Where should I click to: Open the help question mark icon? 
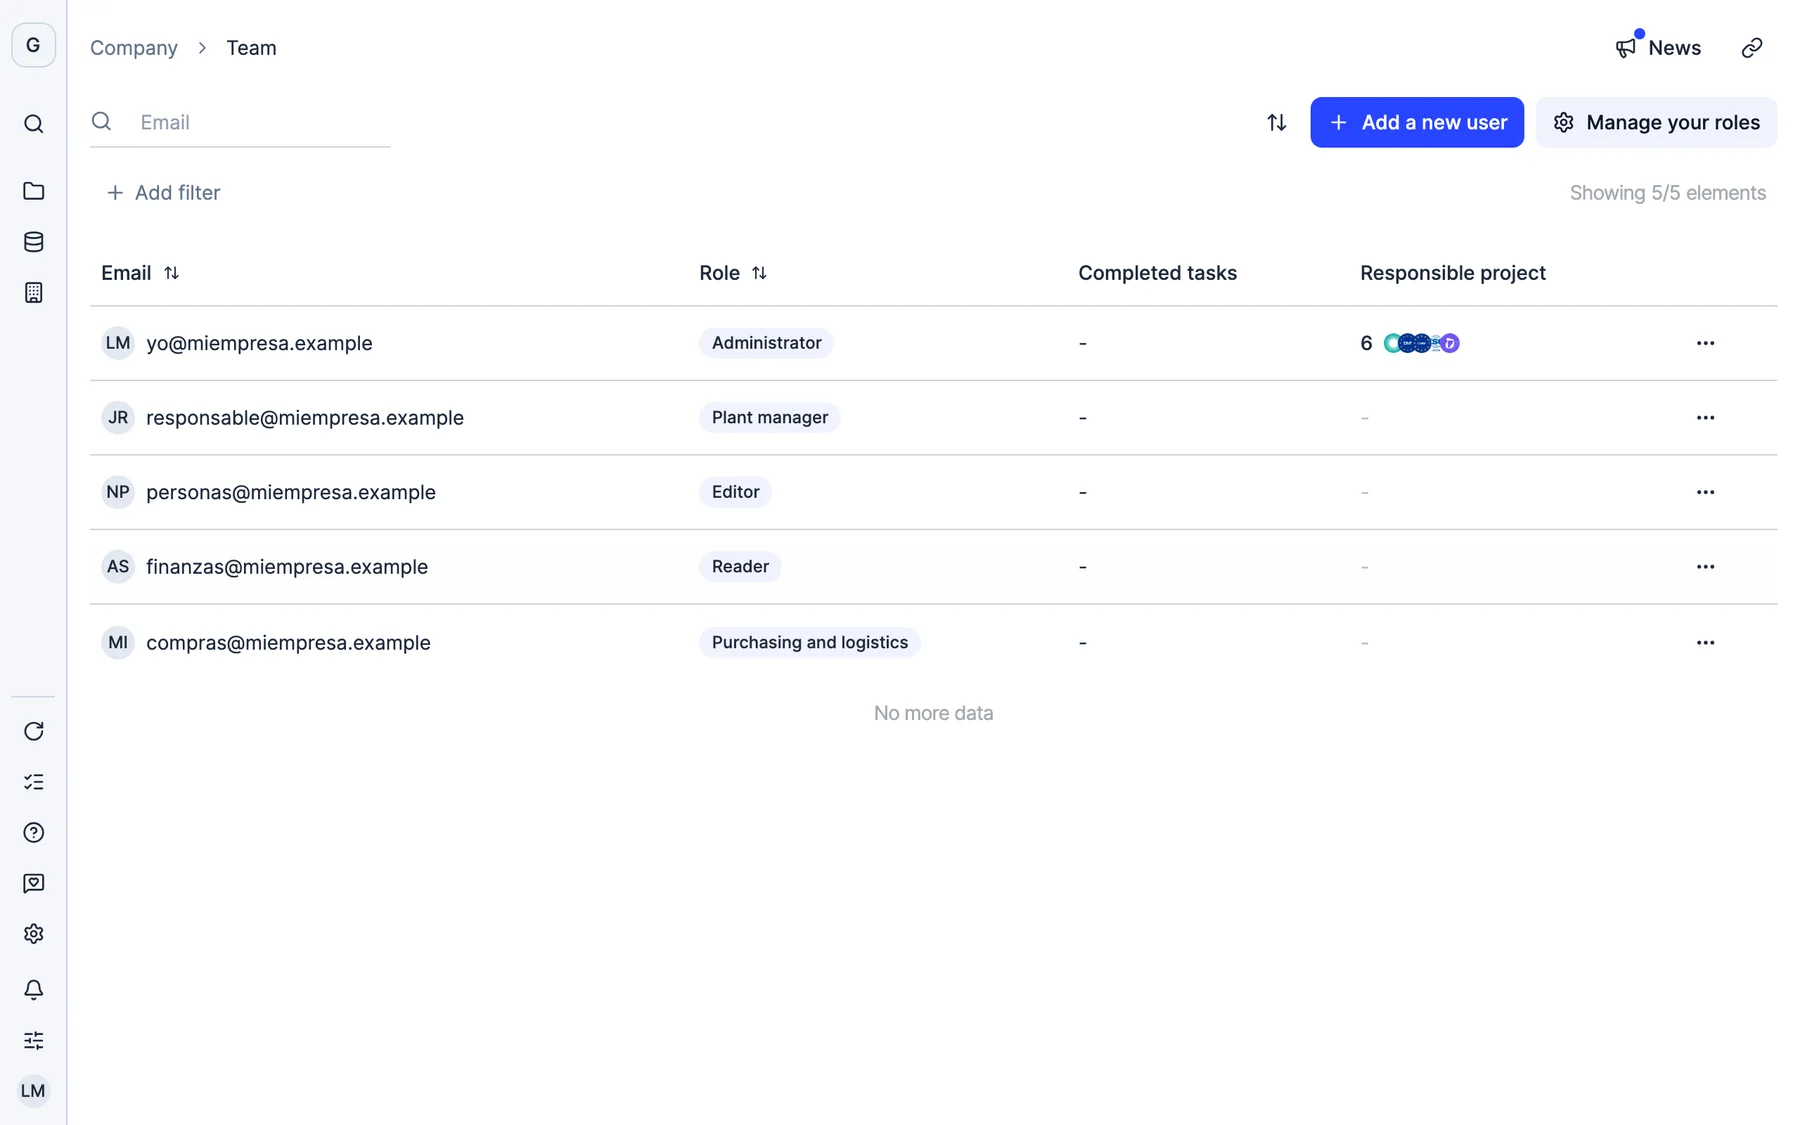click(33, 833)
